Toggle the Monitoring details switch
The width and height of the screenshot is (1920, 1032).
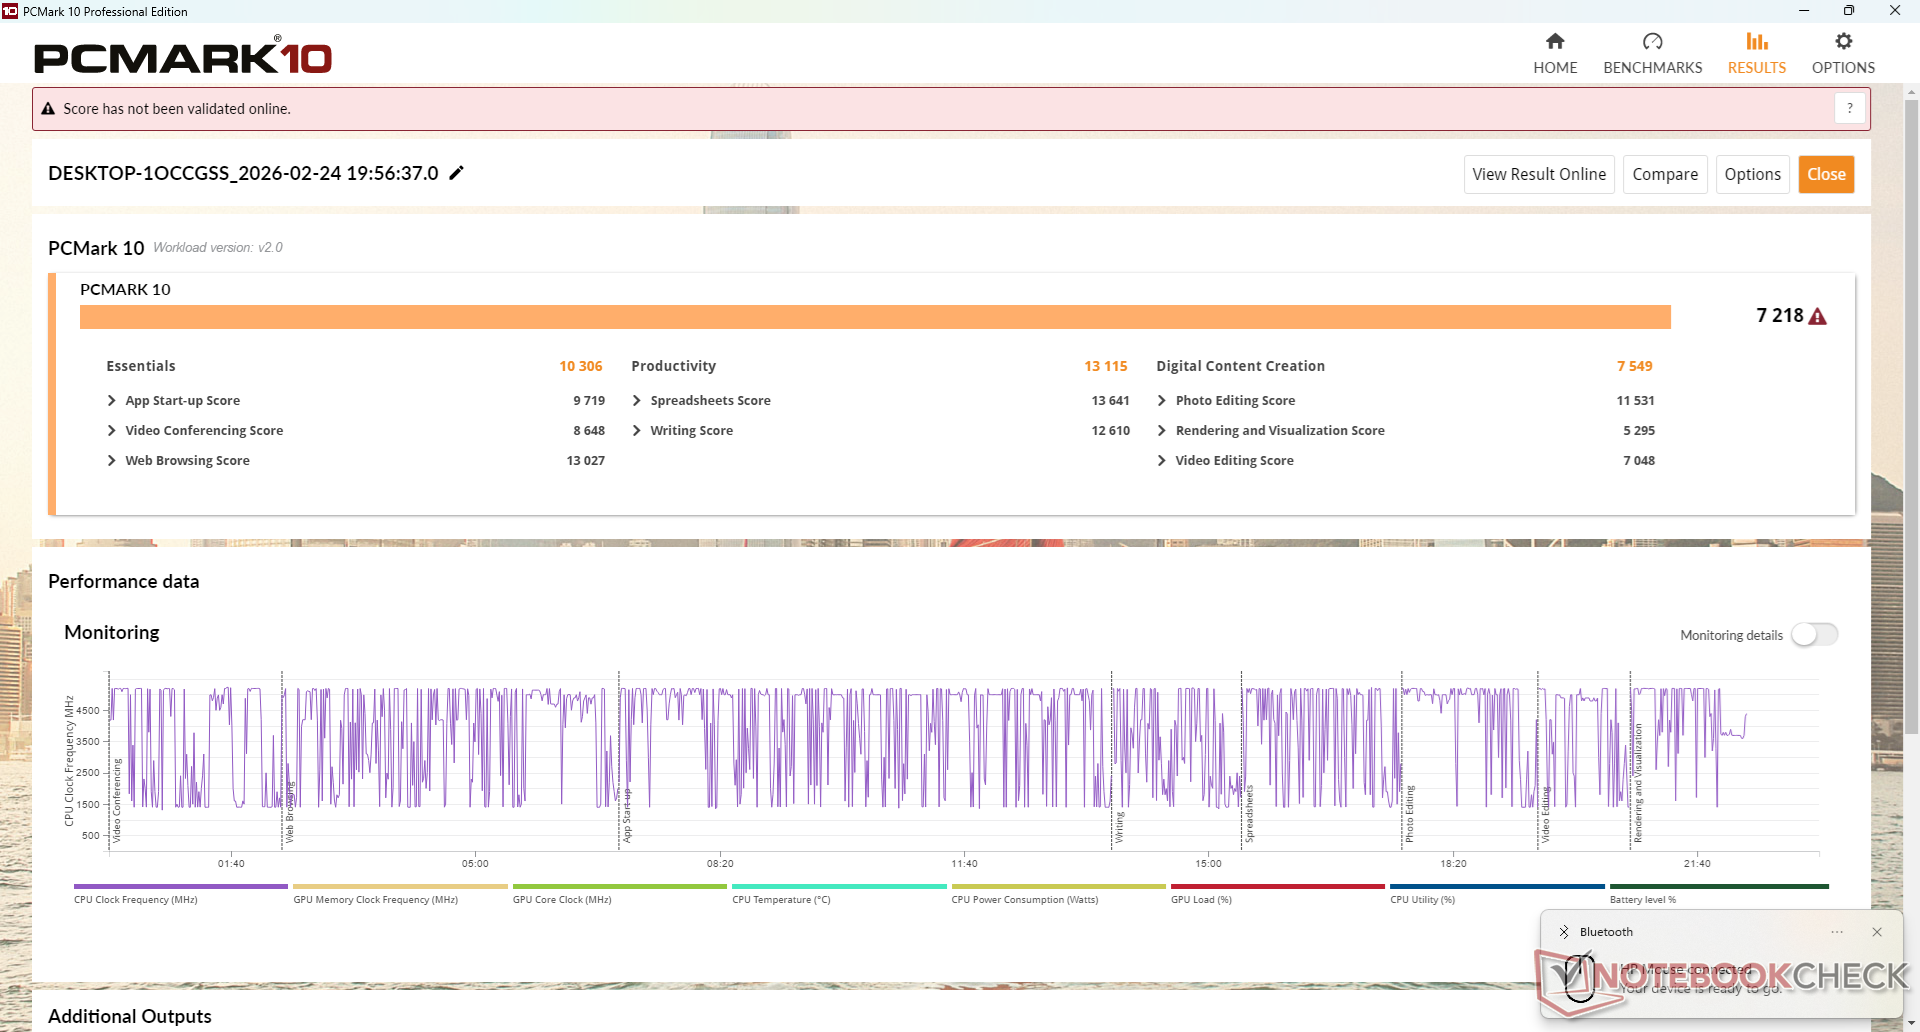[1814, 635]
